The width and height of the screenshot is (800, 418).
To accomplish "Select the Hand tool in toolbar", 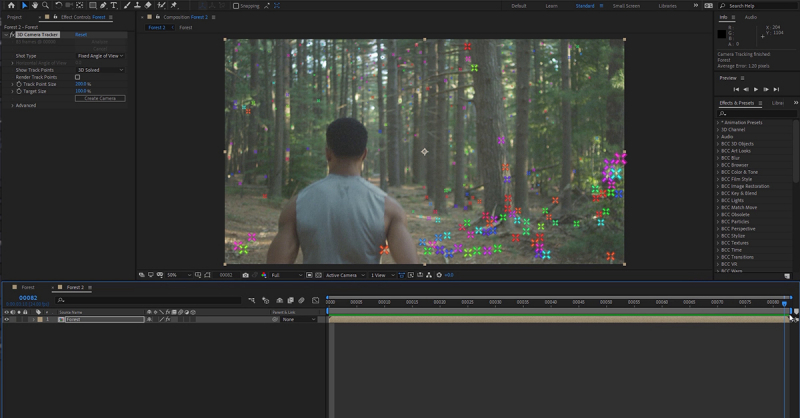I will coord(34,5).
